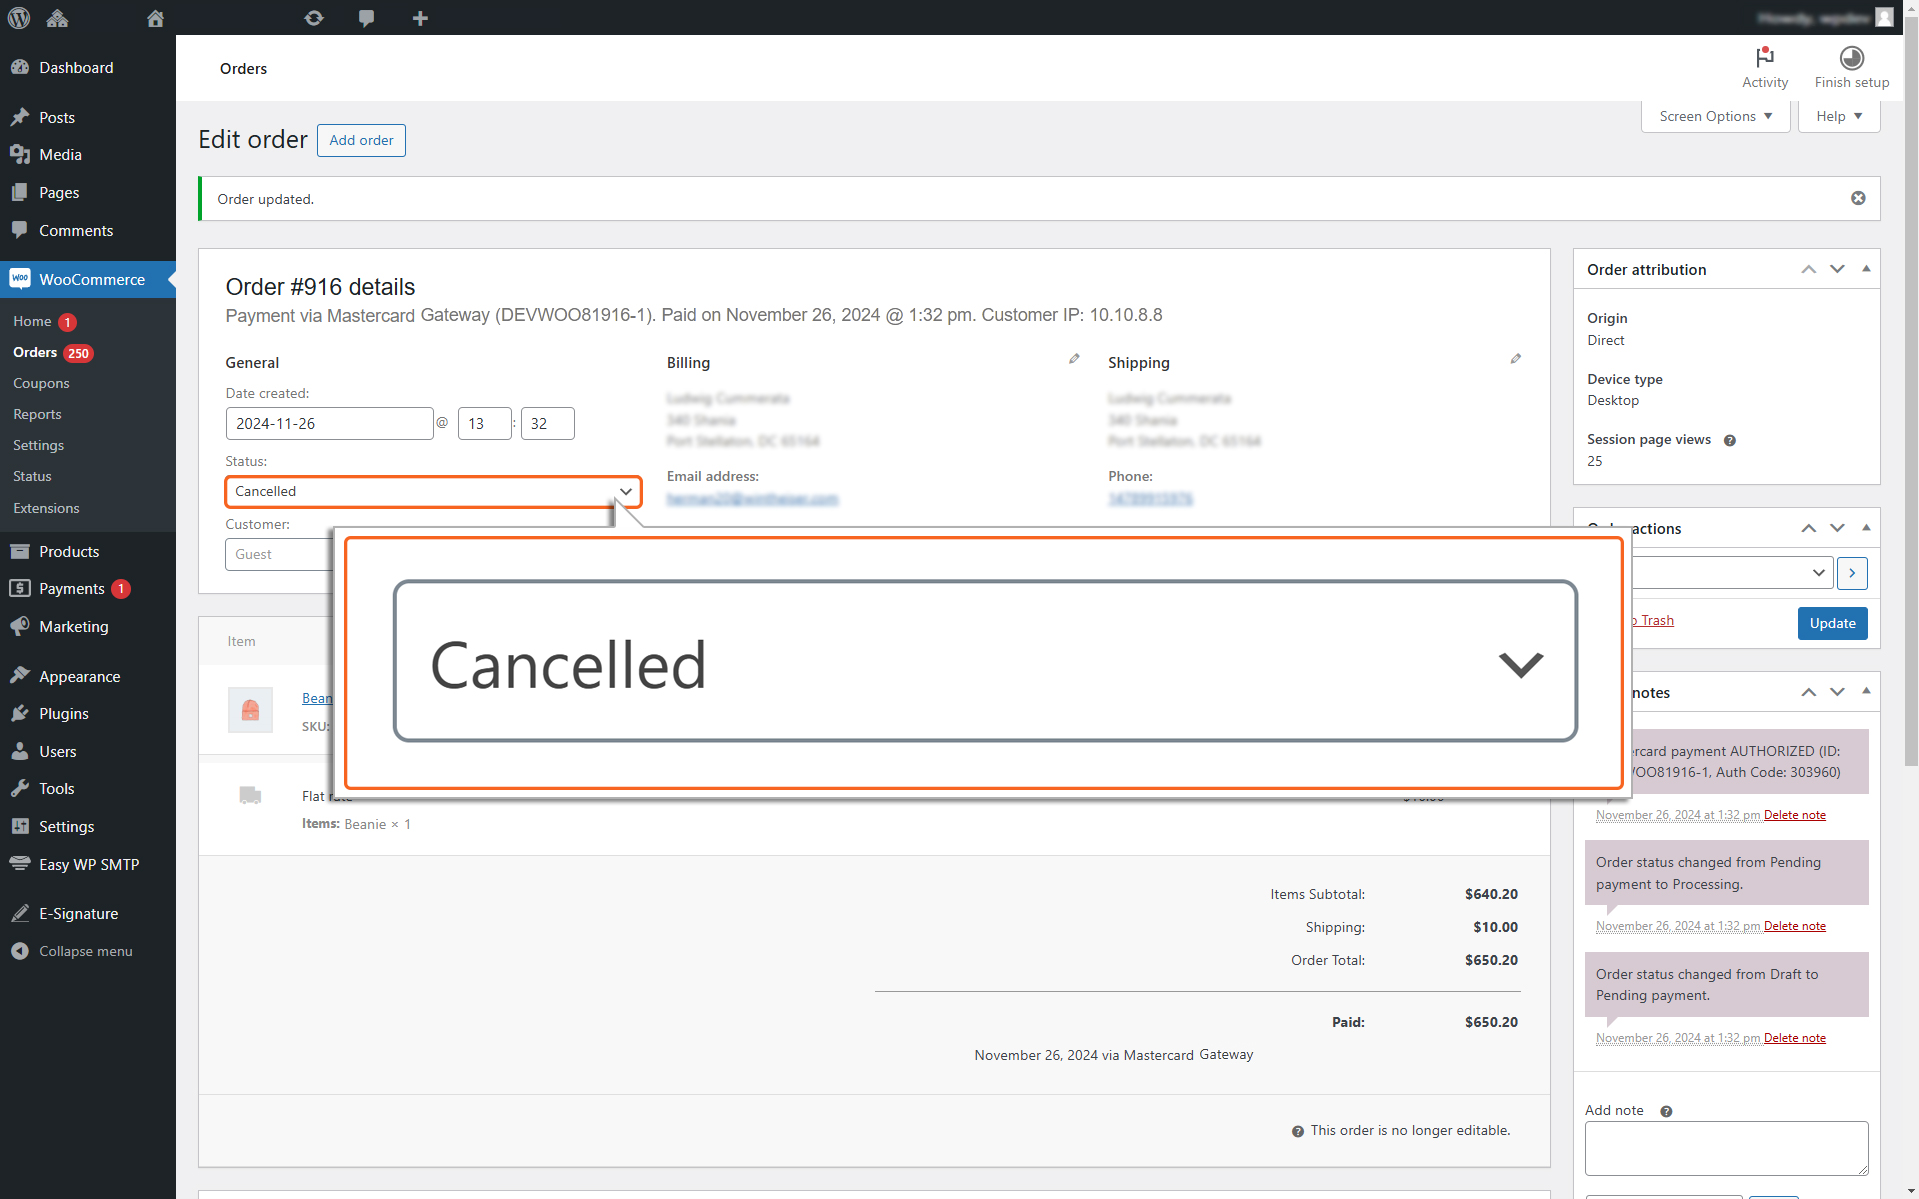Open the Status dropdown showing Cancelled
The height and width of the screenshot is (1199, 1919).
click(433, 491)
